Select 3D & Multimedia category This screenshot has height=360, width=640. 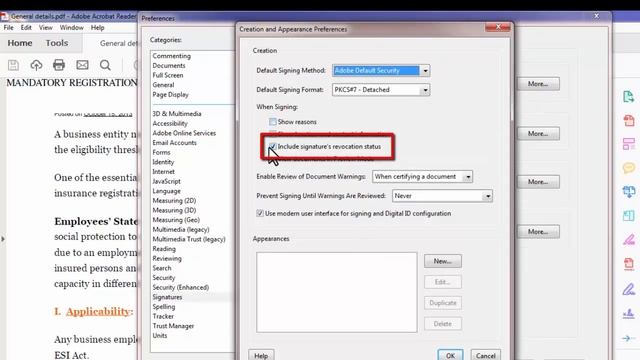coord(177,113)
